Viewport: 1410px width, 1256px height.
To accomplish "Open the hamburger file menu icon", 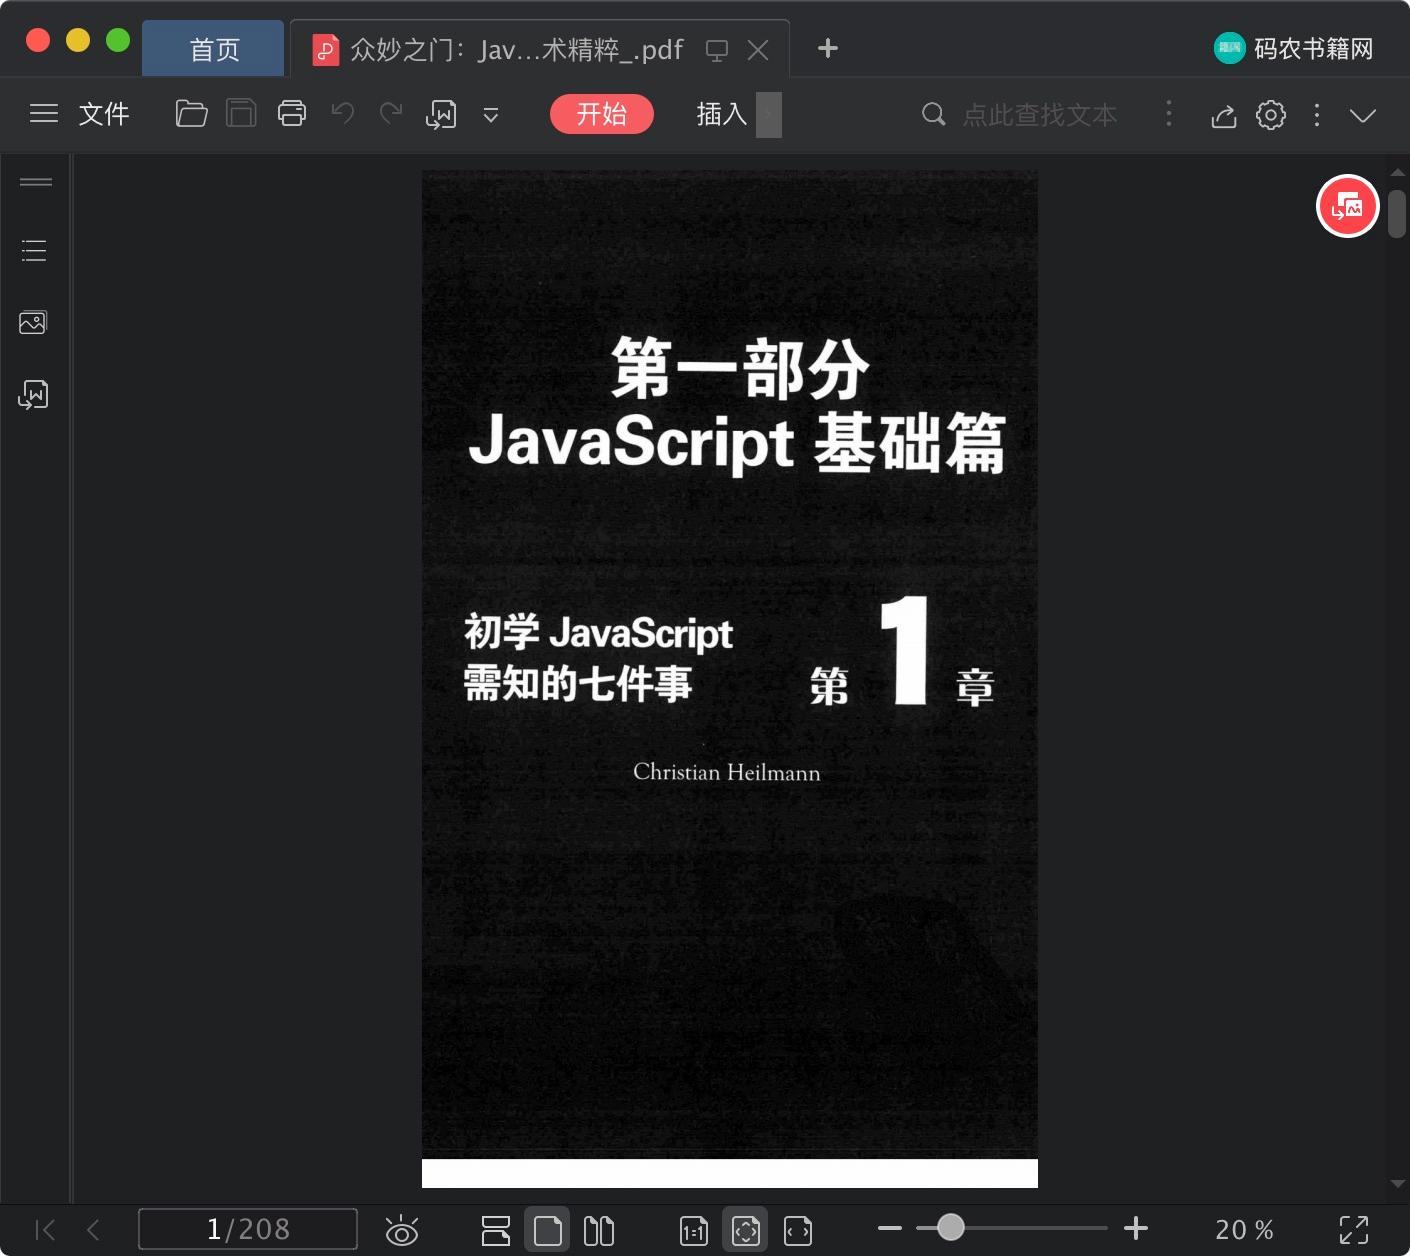I will 44,114.
